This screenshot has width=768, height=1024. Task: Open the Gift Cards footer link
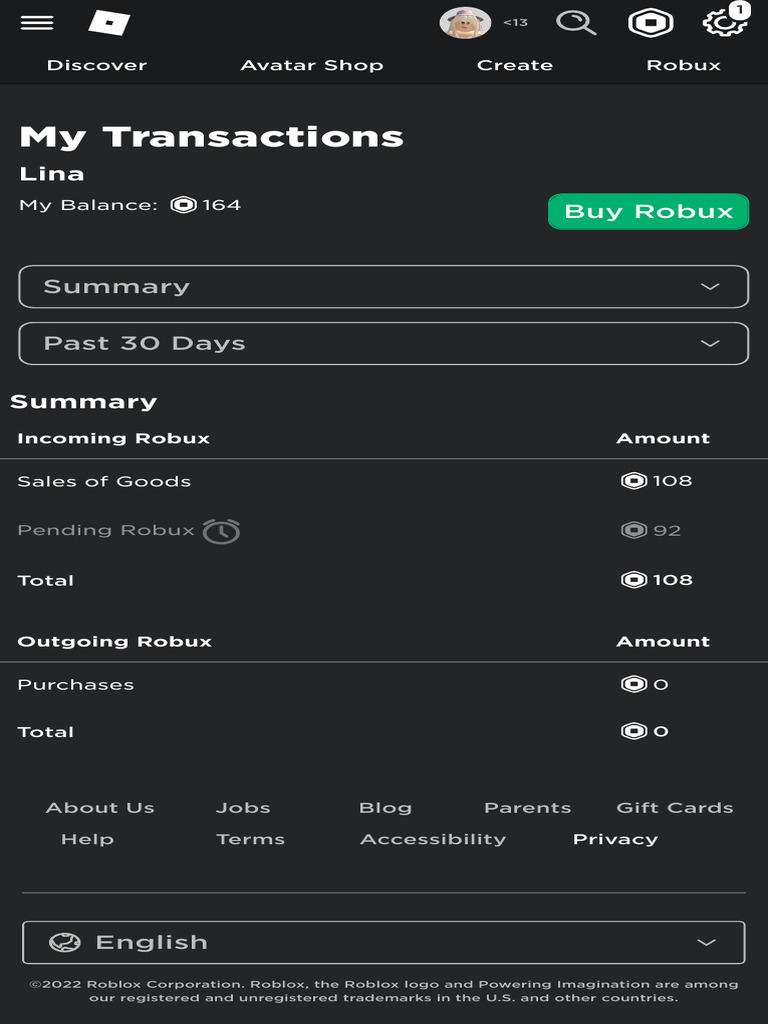675,808
